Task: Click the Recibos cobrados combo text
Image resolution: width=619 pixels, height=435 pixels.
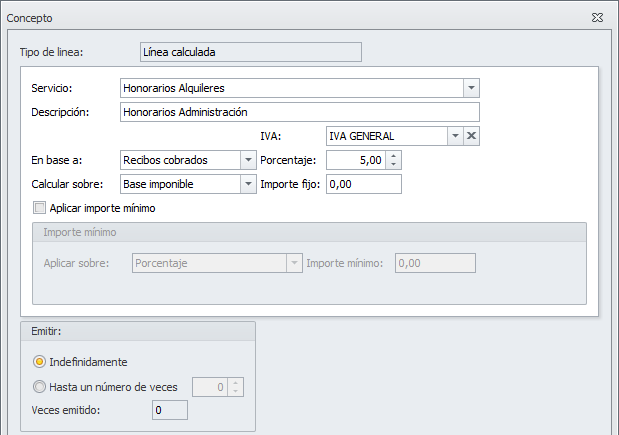Action: click(x=180, y=160)
